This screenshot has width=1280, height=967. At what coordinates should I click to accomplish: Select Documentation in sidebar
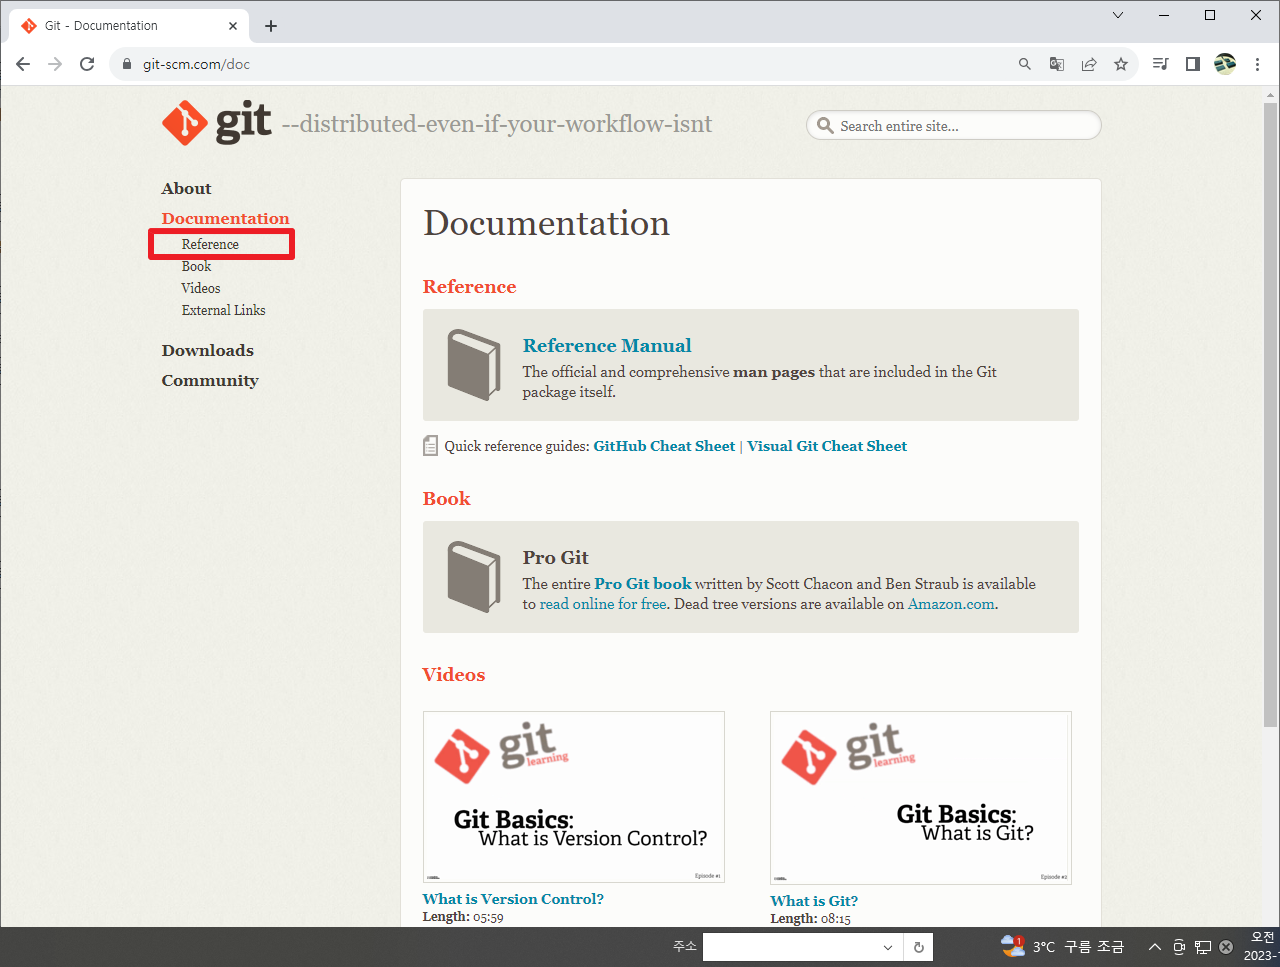(225, 218)
